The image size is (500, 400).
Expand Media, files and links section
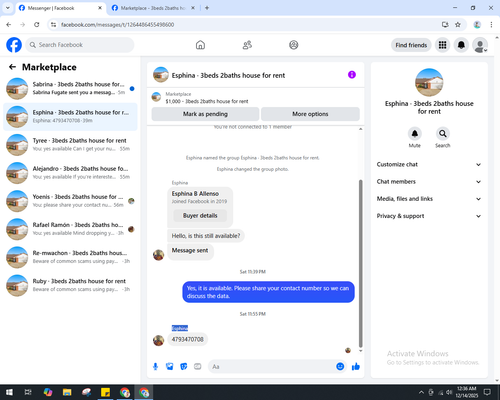[429, 199]
